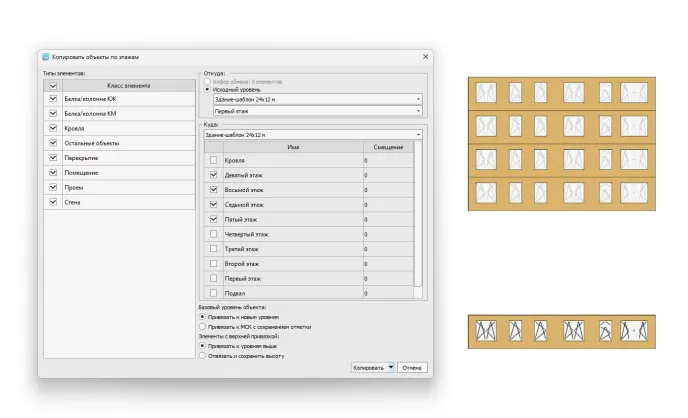The width and height of the screenshot is (688, 418).
Task: Choose Привязать к МСК с сохранением отметки
Action: 204,326
